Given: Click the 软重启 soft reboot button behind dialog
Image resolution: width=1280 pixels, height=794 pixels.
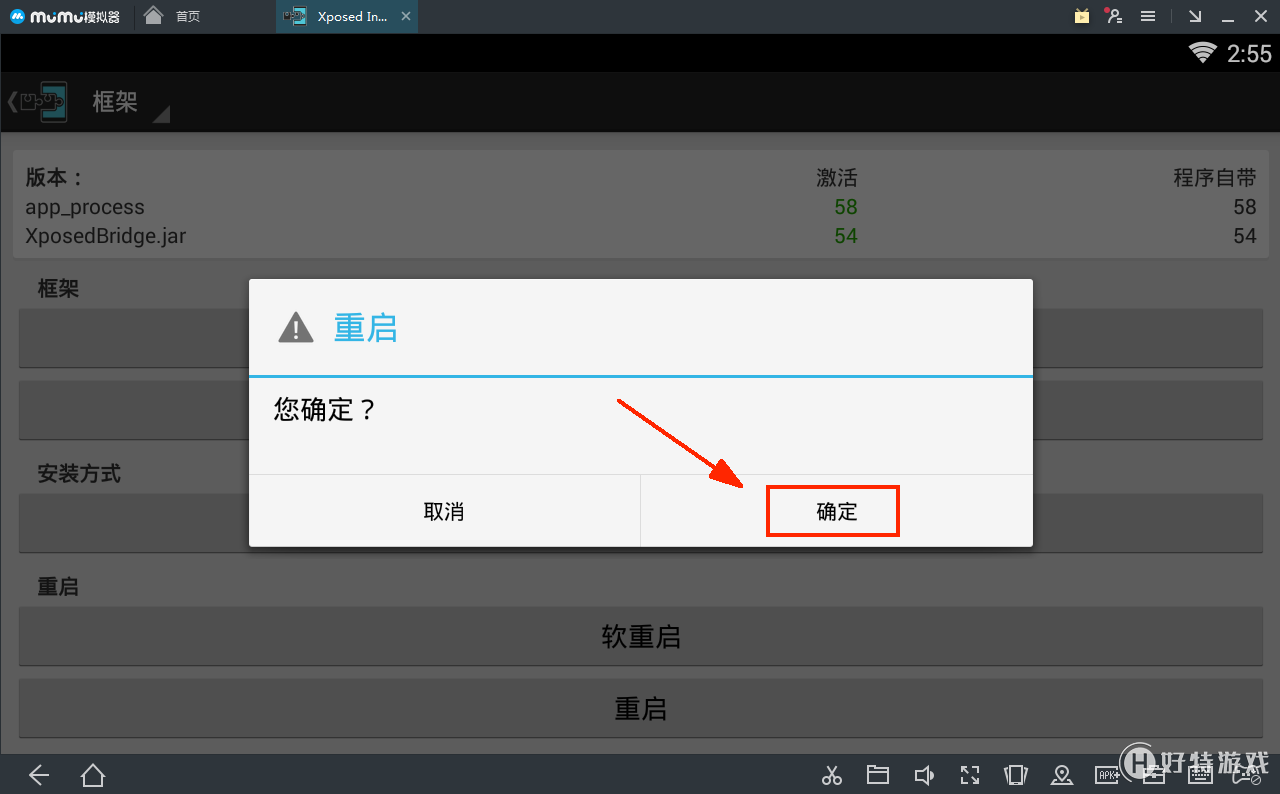Looking at the screenshot, I should tap(641, 637).
